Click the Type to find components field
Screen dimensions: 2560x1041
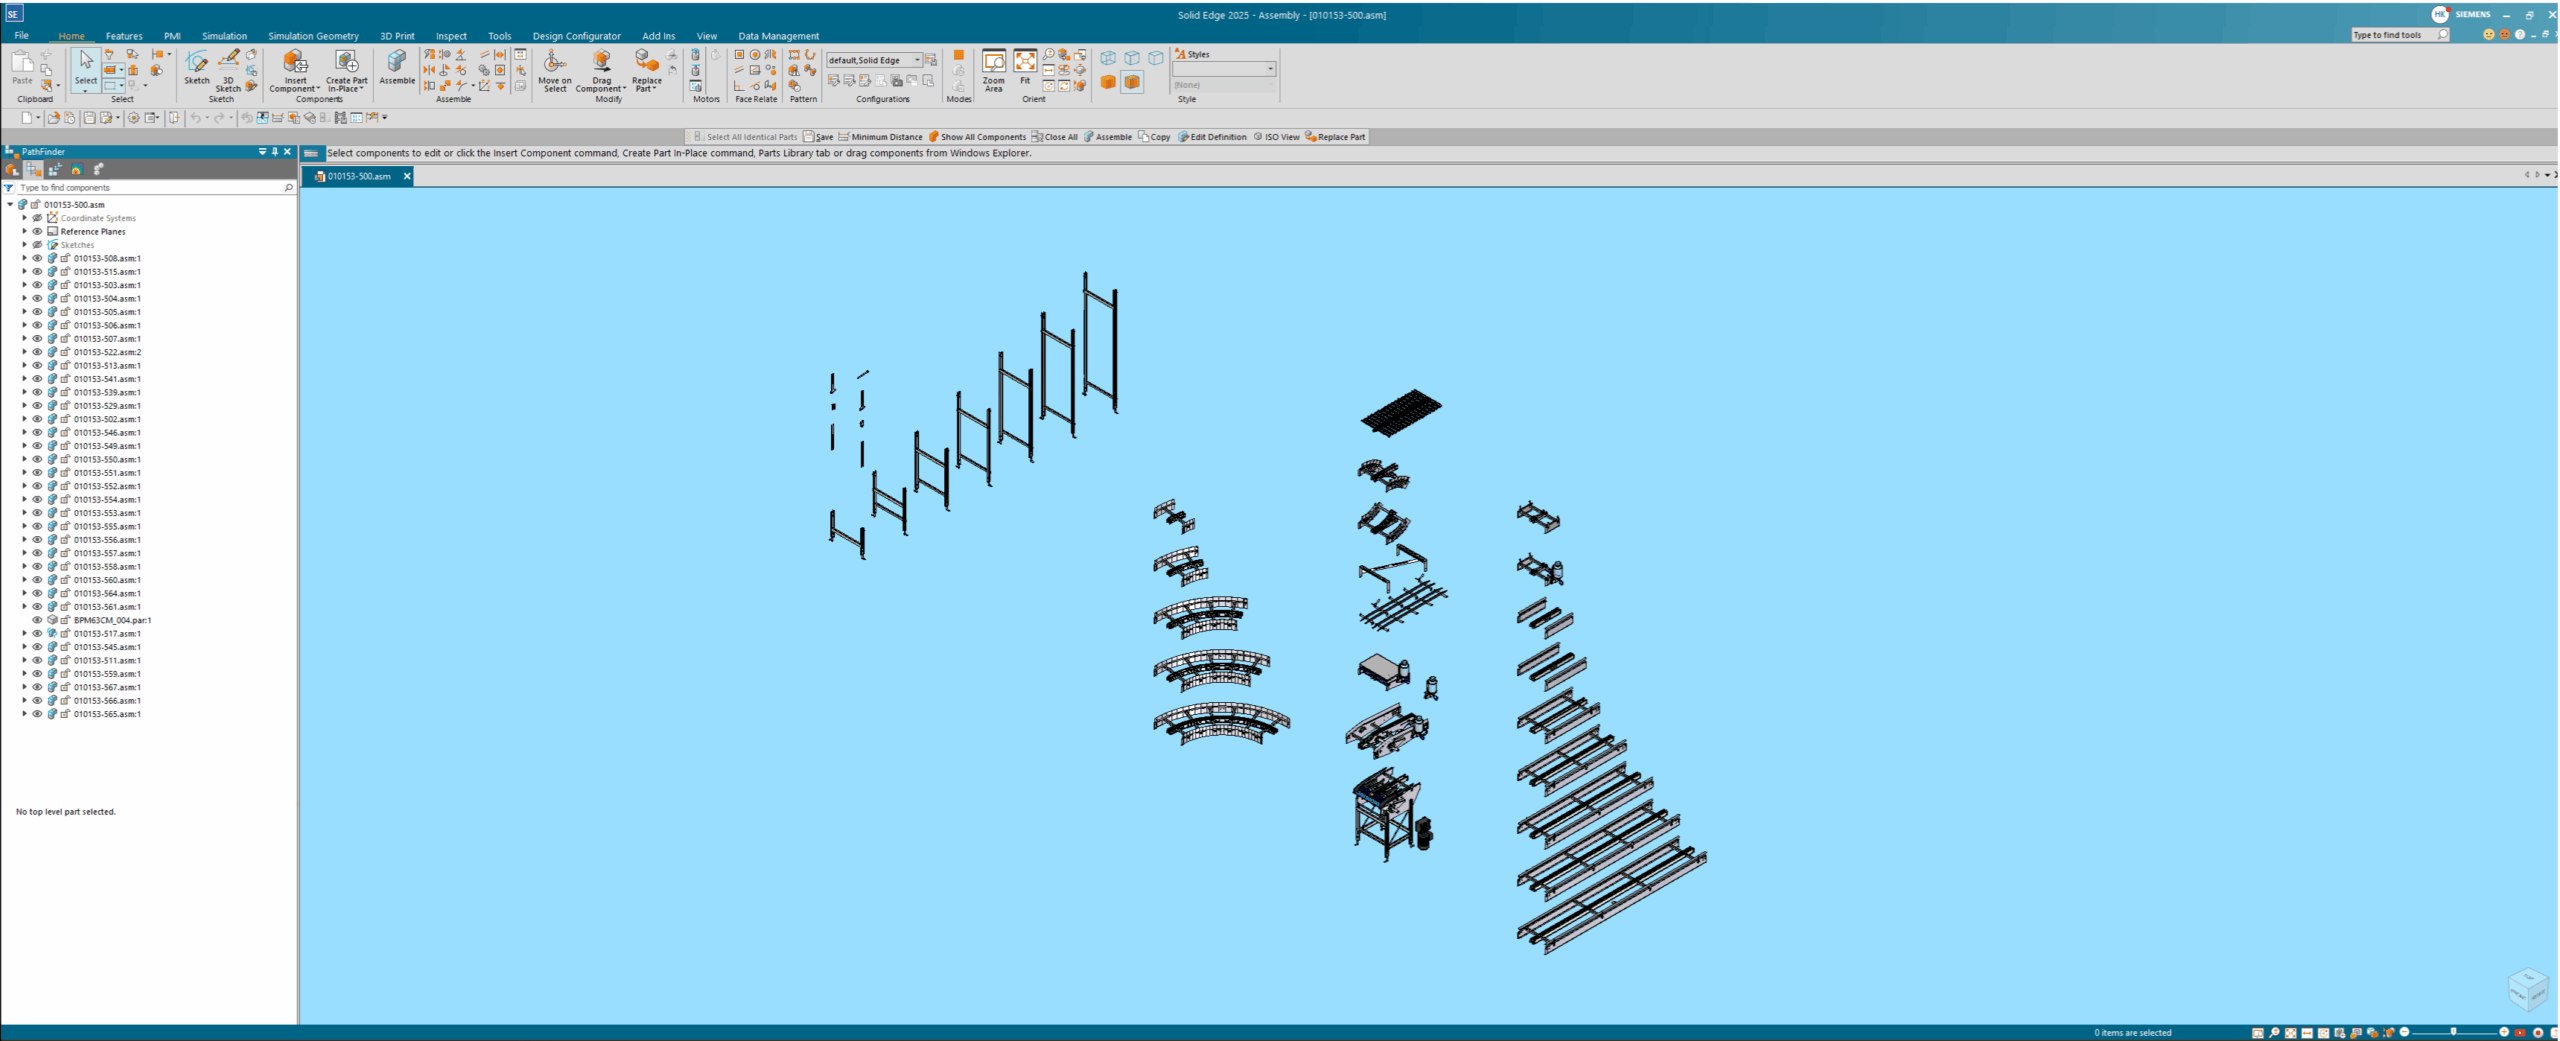(150, 188)
